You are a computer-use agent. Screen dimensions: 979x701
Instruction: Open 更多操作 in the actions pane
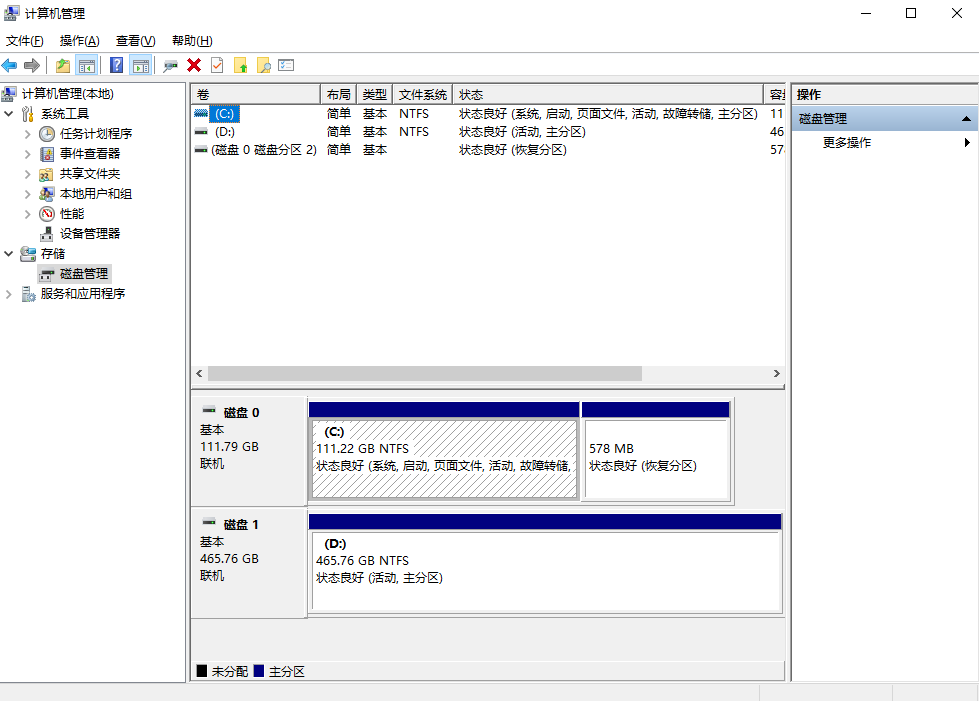pos(847,143)
